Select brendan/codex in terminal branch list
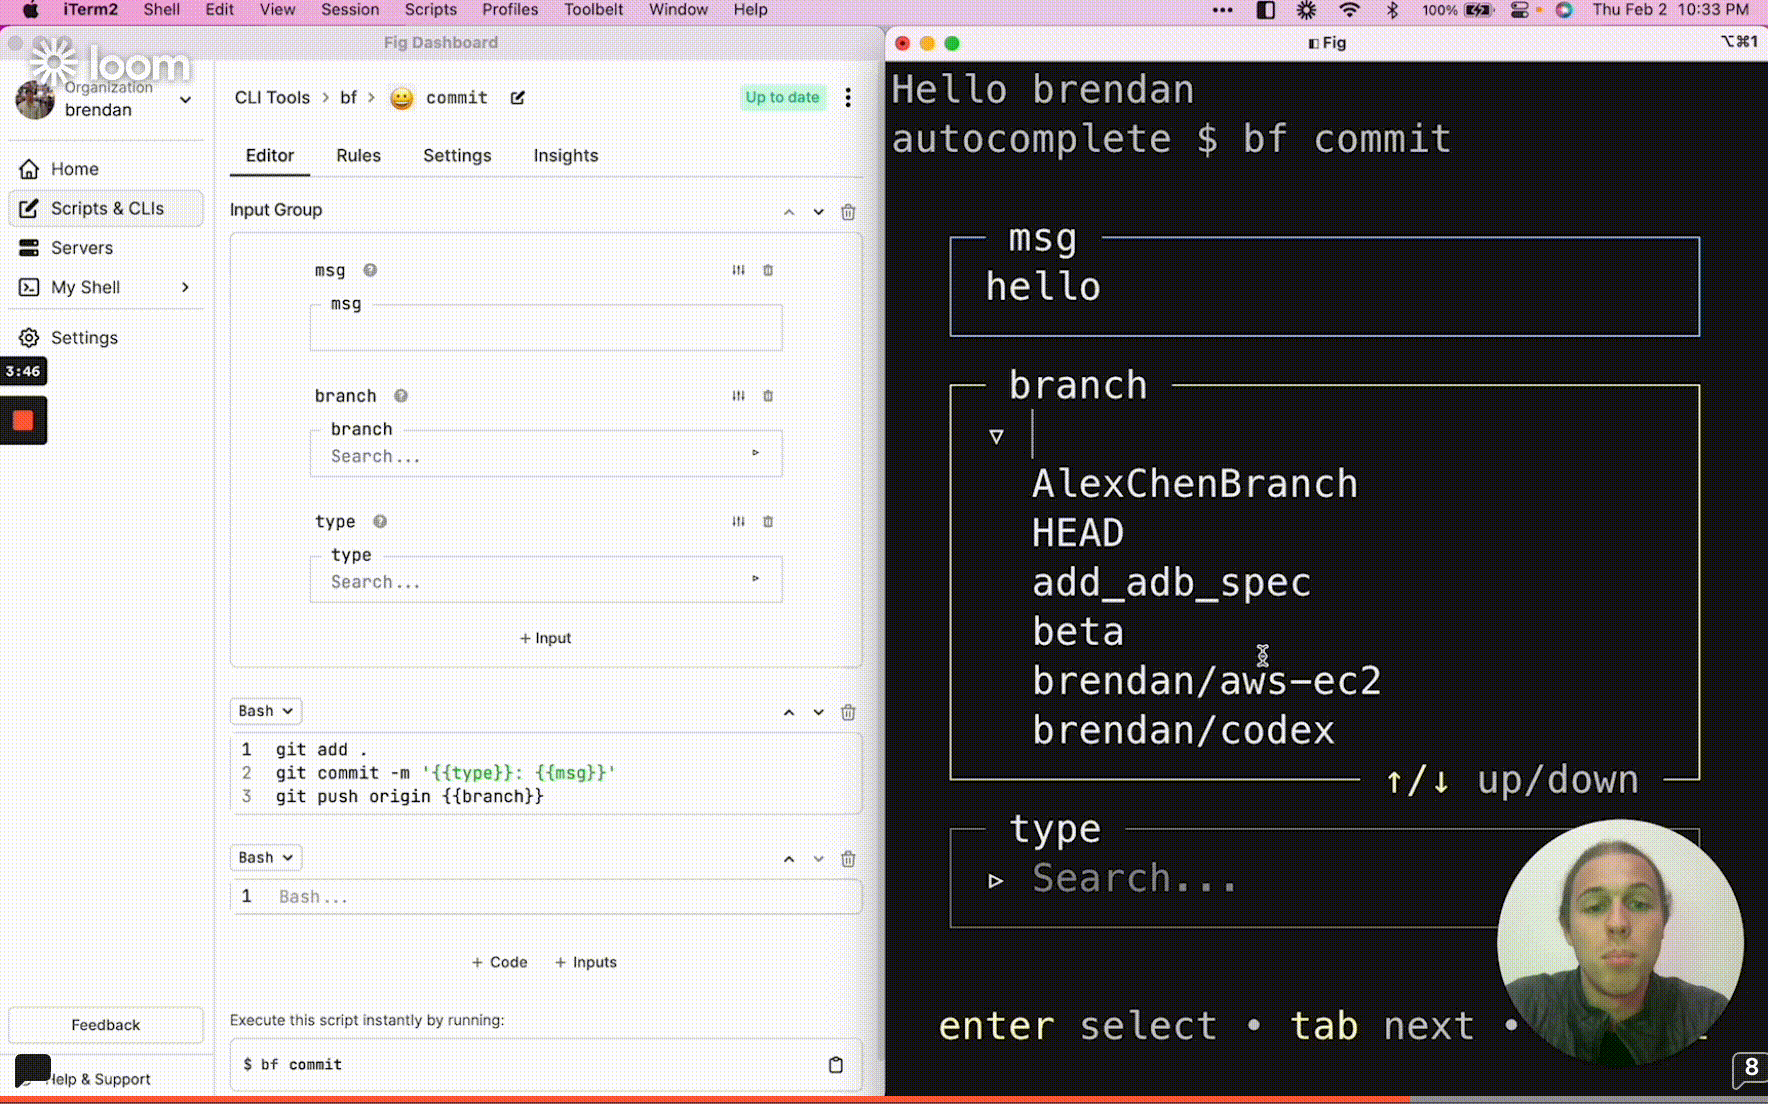The height and width of the screenshot is (1104, 1768). click(x=1183, y=731)
